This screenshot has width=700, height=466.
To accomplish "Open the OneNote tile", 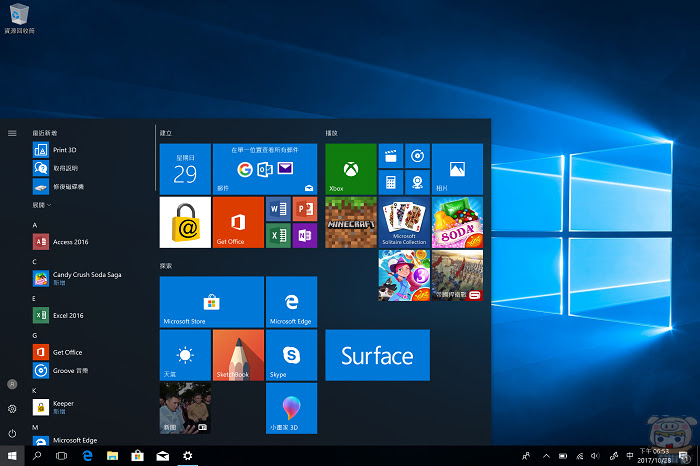I will click(305, 236).
